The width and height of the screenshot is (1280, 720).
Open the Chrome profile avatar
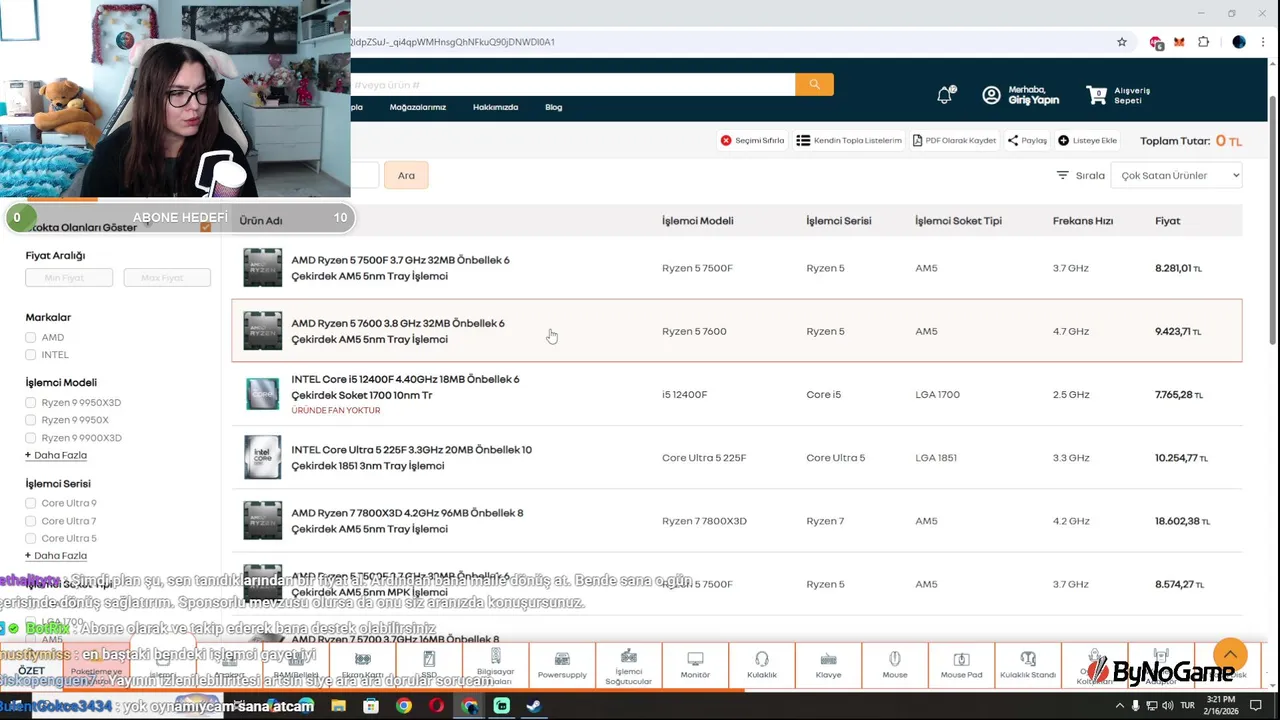[x=1239, y=42]
